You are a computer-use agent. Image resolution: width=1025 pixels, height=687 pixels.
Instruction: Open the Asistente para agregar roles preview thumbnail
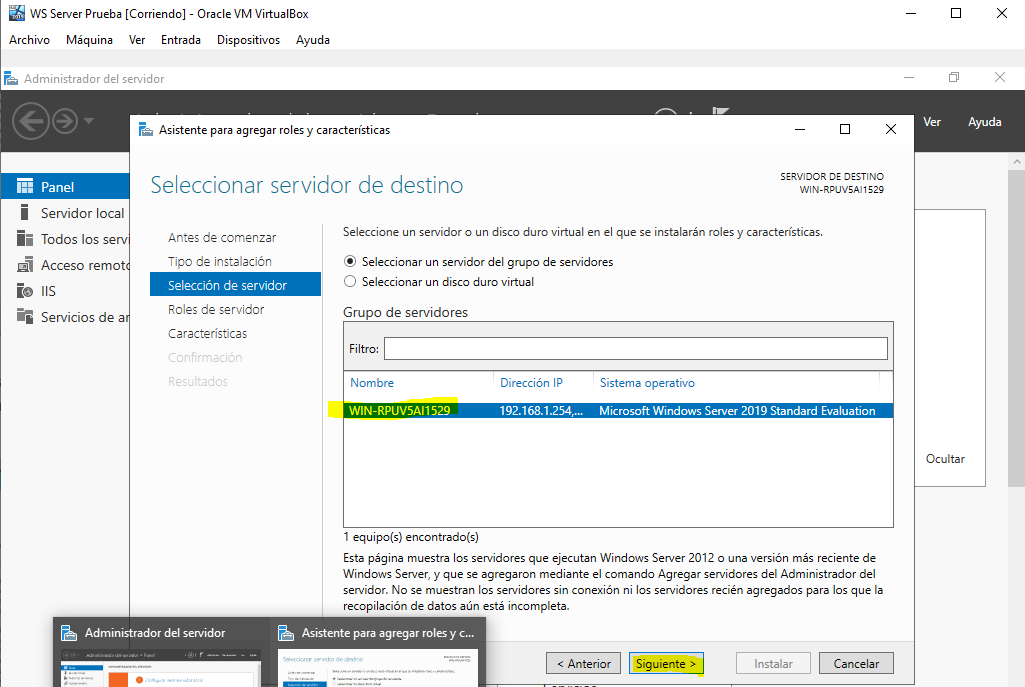pos(378,667)
